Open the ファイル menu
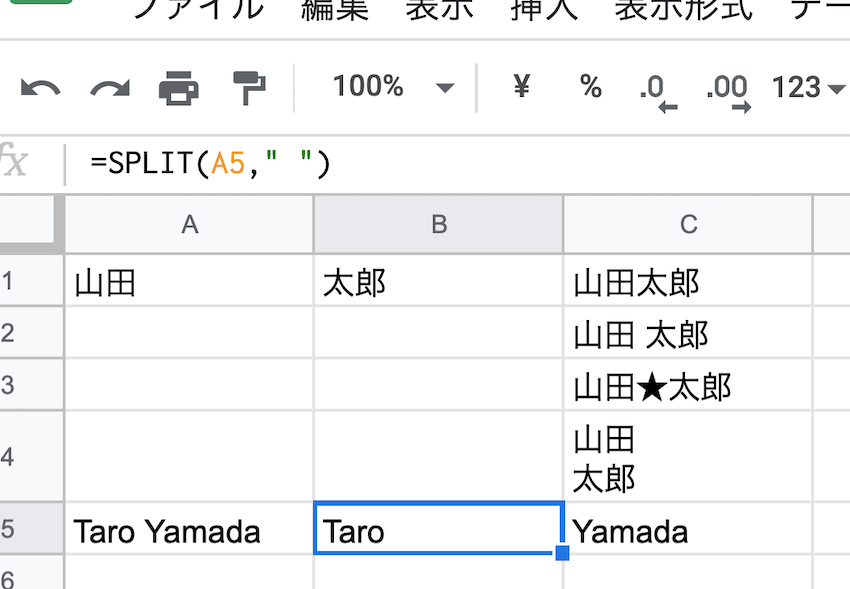Viewport: 850px width, 589px height. tap(198, 9)
